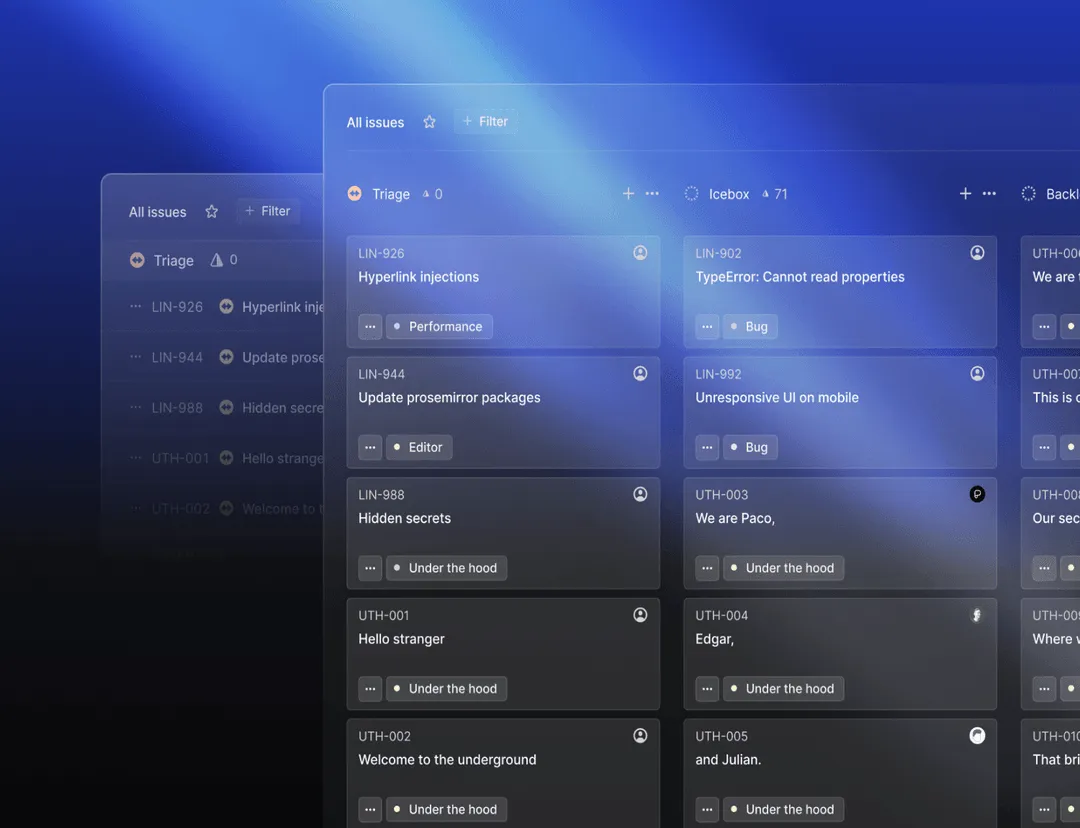Click assignee avatar on LIN-902 card
Screen dimensions: 1080x828
coord(977,253)
